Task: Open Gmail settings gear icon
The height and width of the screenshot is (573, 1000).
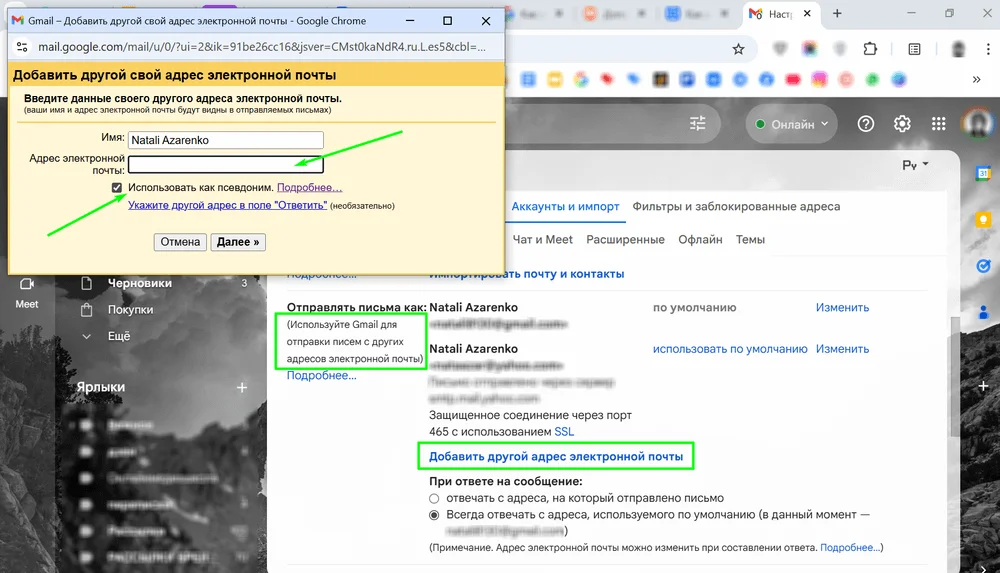Action: (902, 124)
